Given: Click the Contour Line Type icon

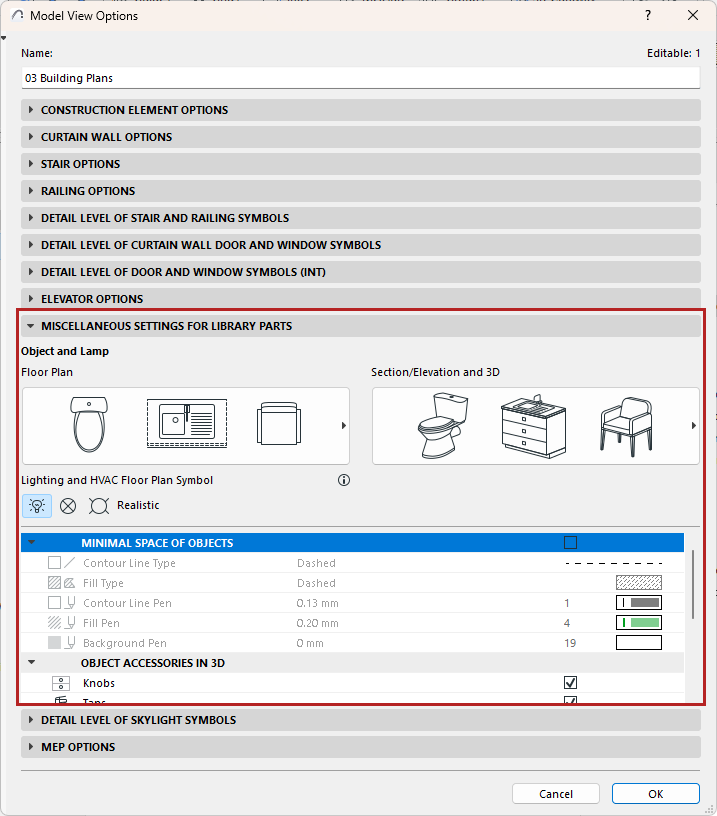Looking at the screenshot, I should (61, 563).
